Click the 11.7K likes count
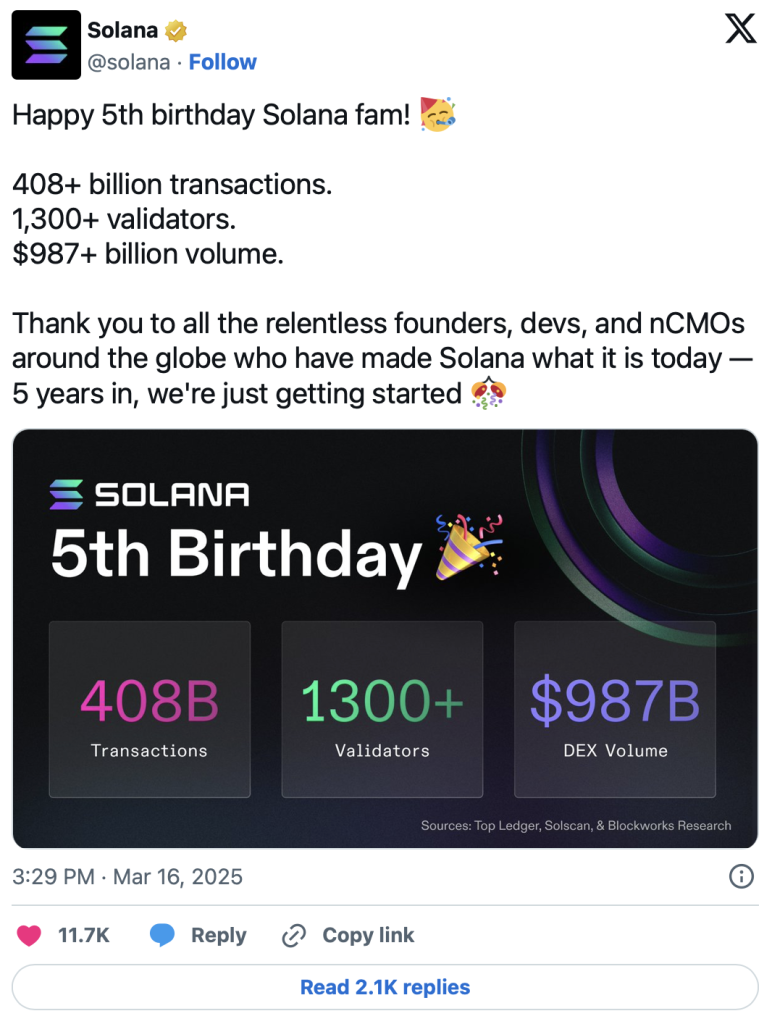This screenshot has height=1024, width=772. [84, 935]
